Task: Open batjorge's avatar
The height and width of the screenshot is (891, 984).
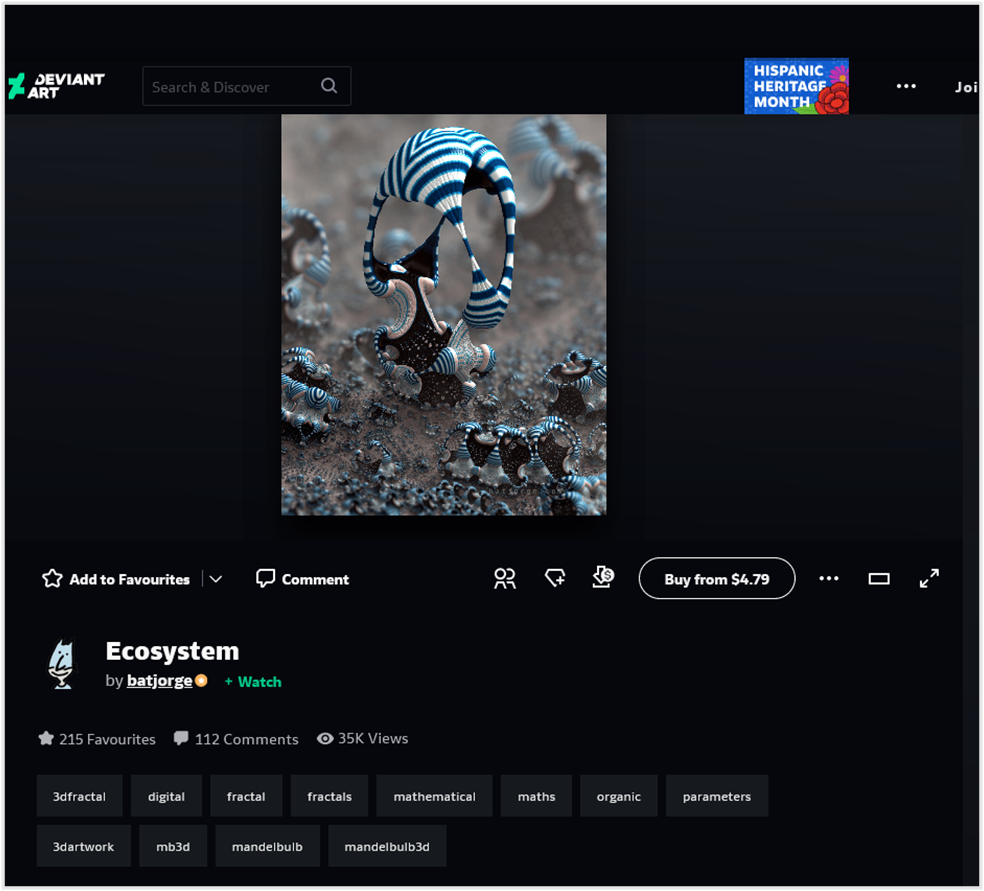Action: tap(62, 664)
